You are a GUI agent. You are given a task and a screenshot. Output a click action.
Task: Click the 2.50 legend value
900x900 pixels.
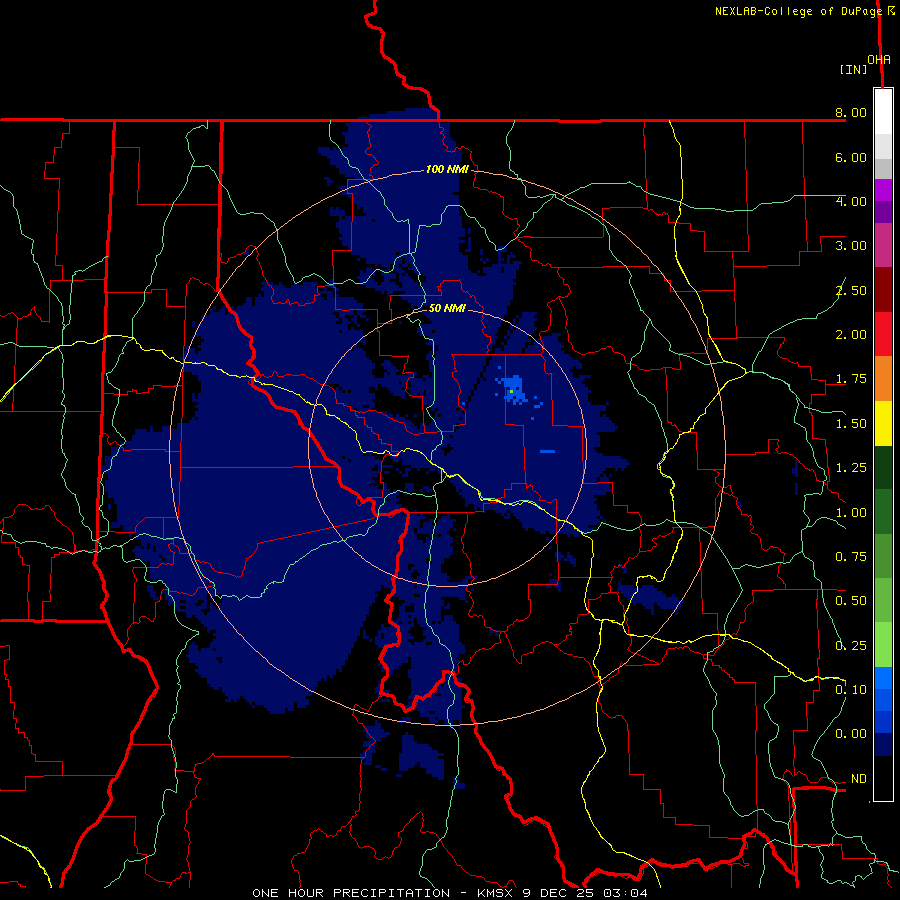pyautogui.click(x=851, y=290)
